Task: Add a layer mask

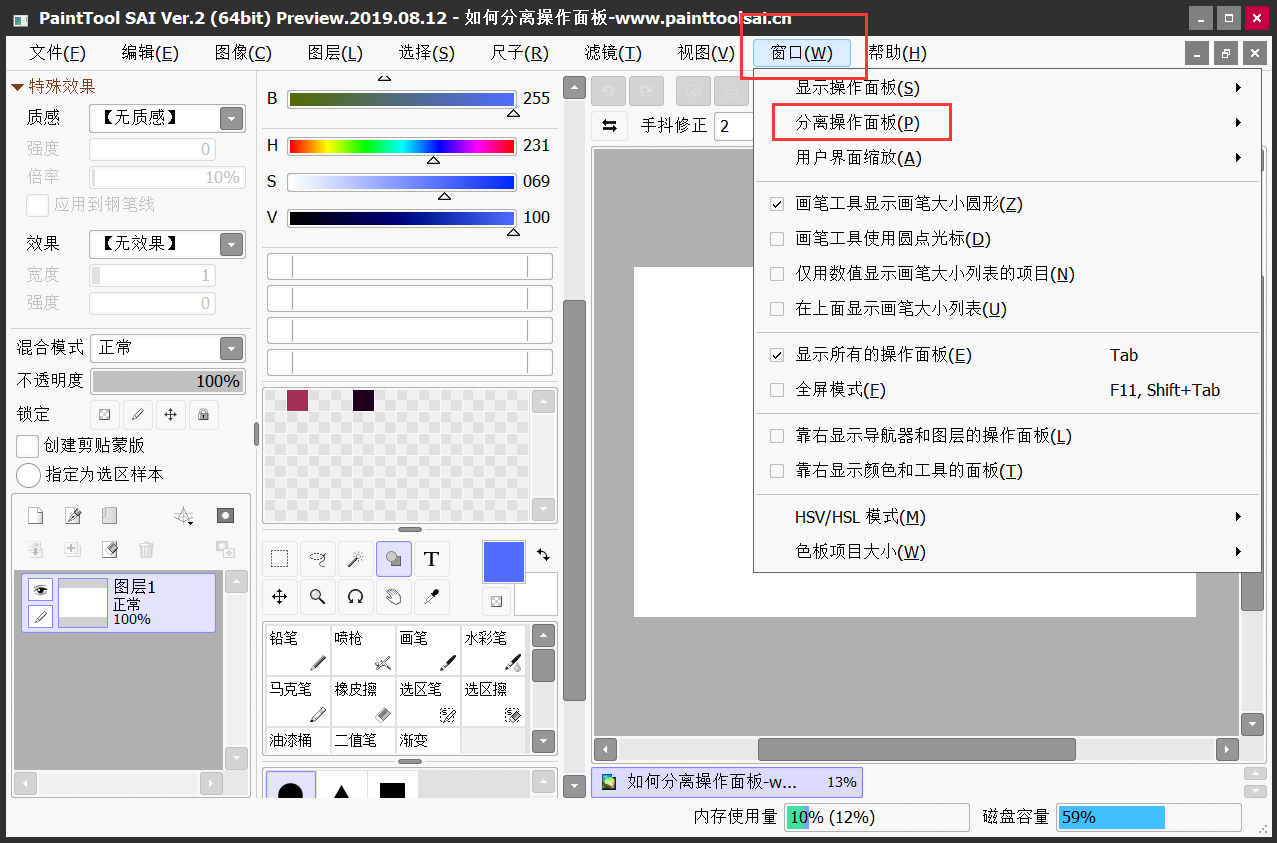Action: click(225, 516)
